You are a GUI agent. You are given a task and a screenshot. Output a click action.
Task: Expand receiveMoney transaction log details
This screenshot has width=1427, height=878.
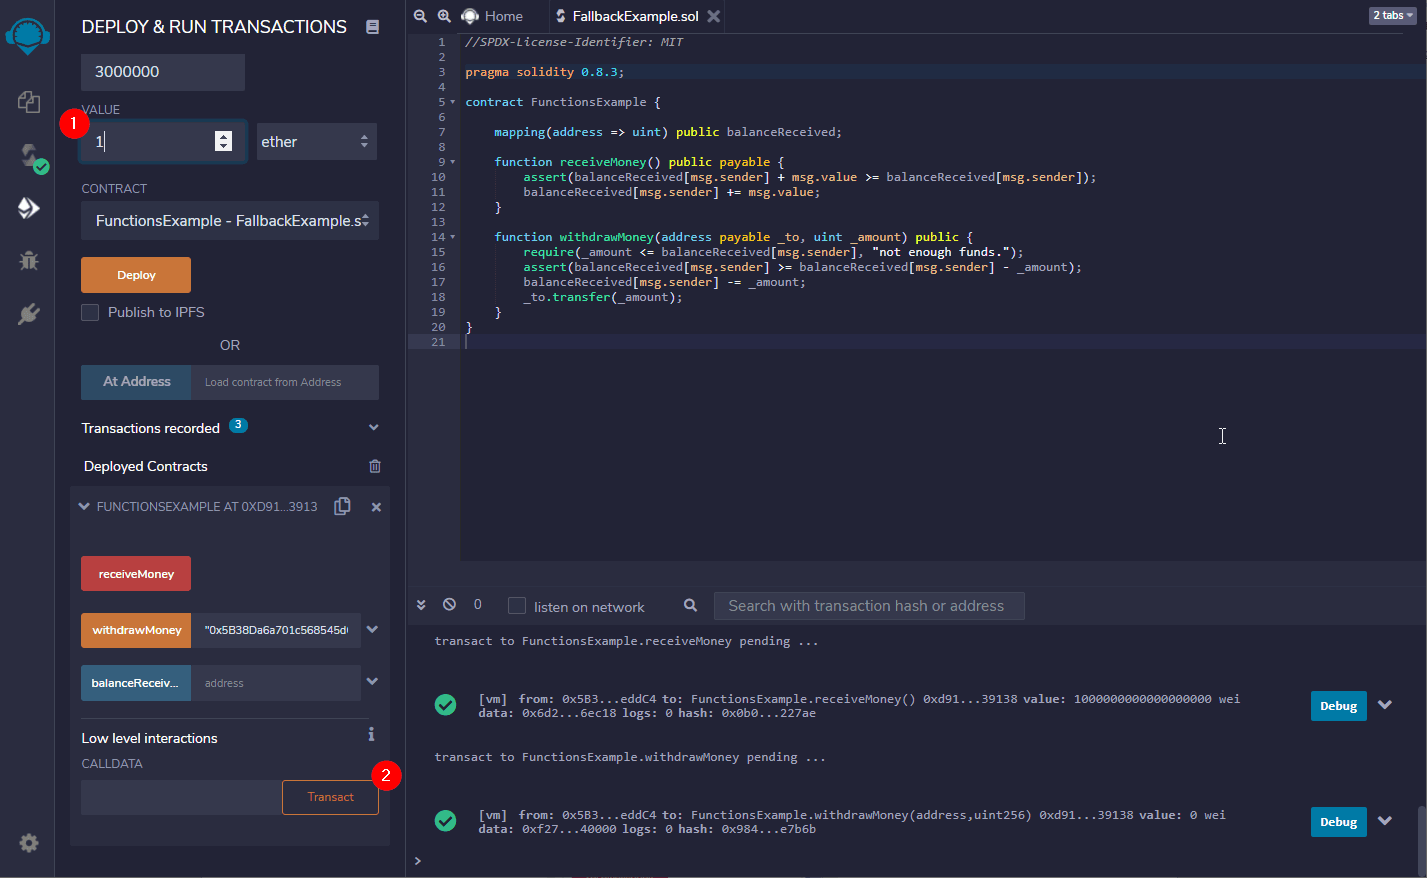click(x=1385, y=705)
